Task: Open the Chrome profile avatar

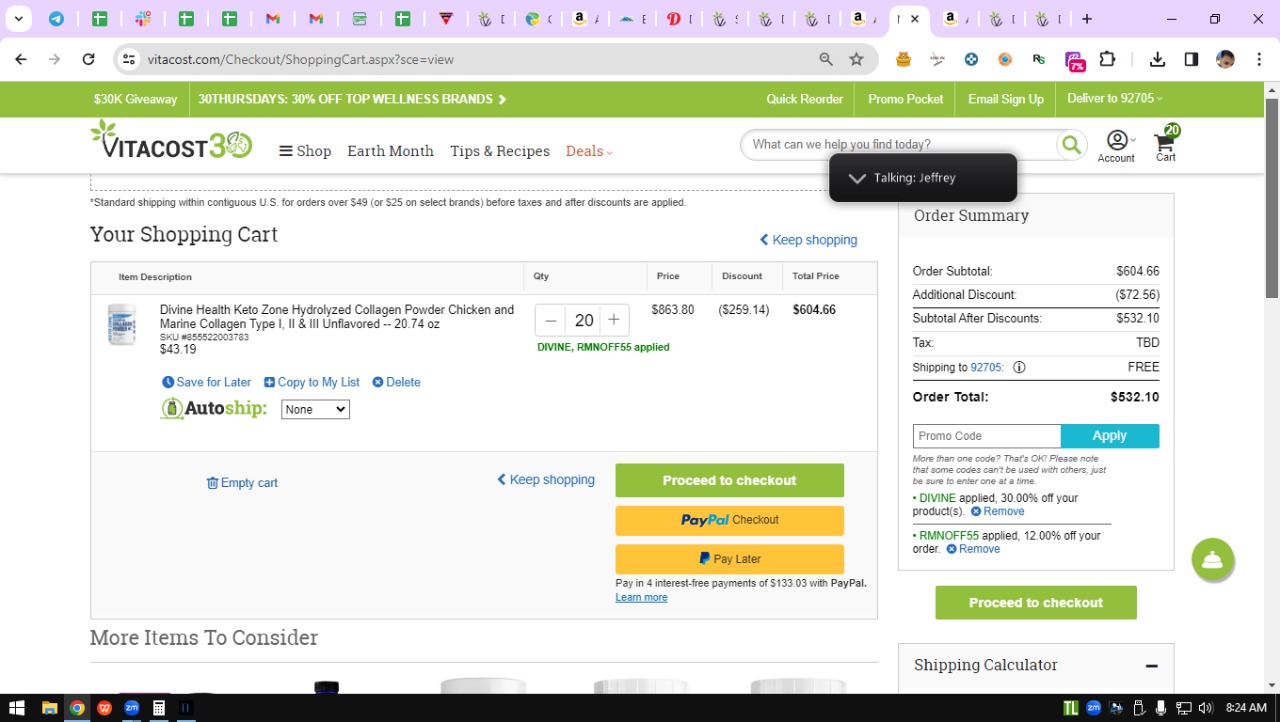Action: tap(1225, 59)
